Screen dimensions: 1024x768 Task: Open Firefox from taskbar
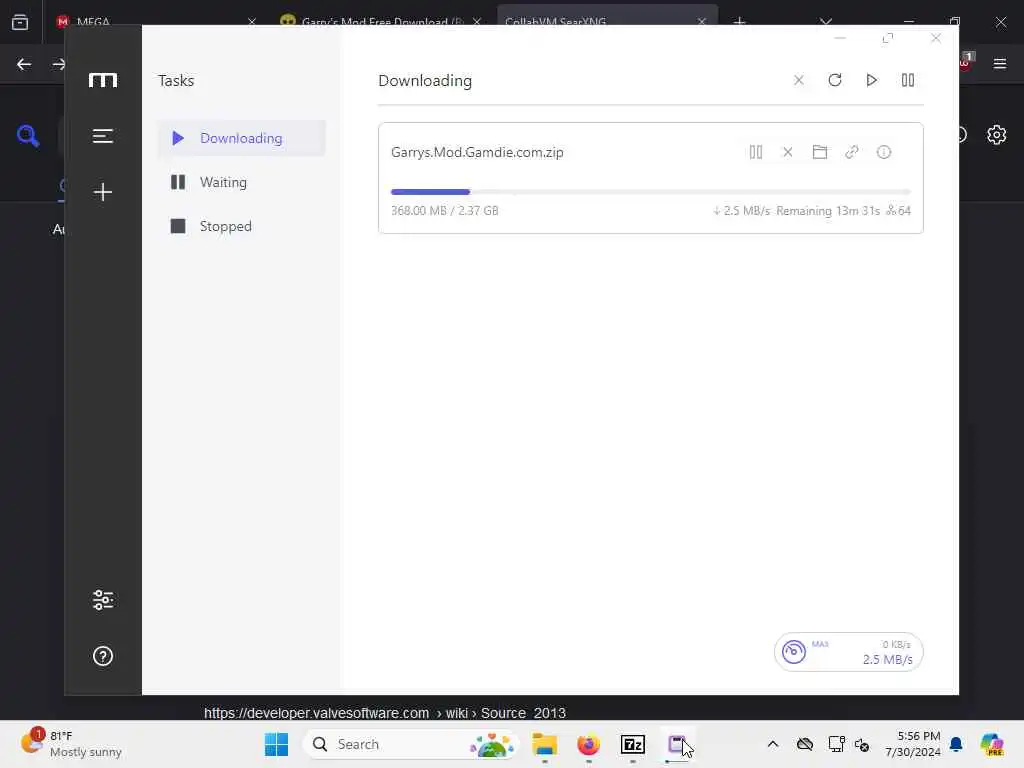tap(588, 744)
